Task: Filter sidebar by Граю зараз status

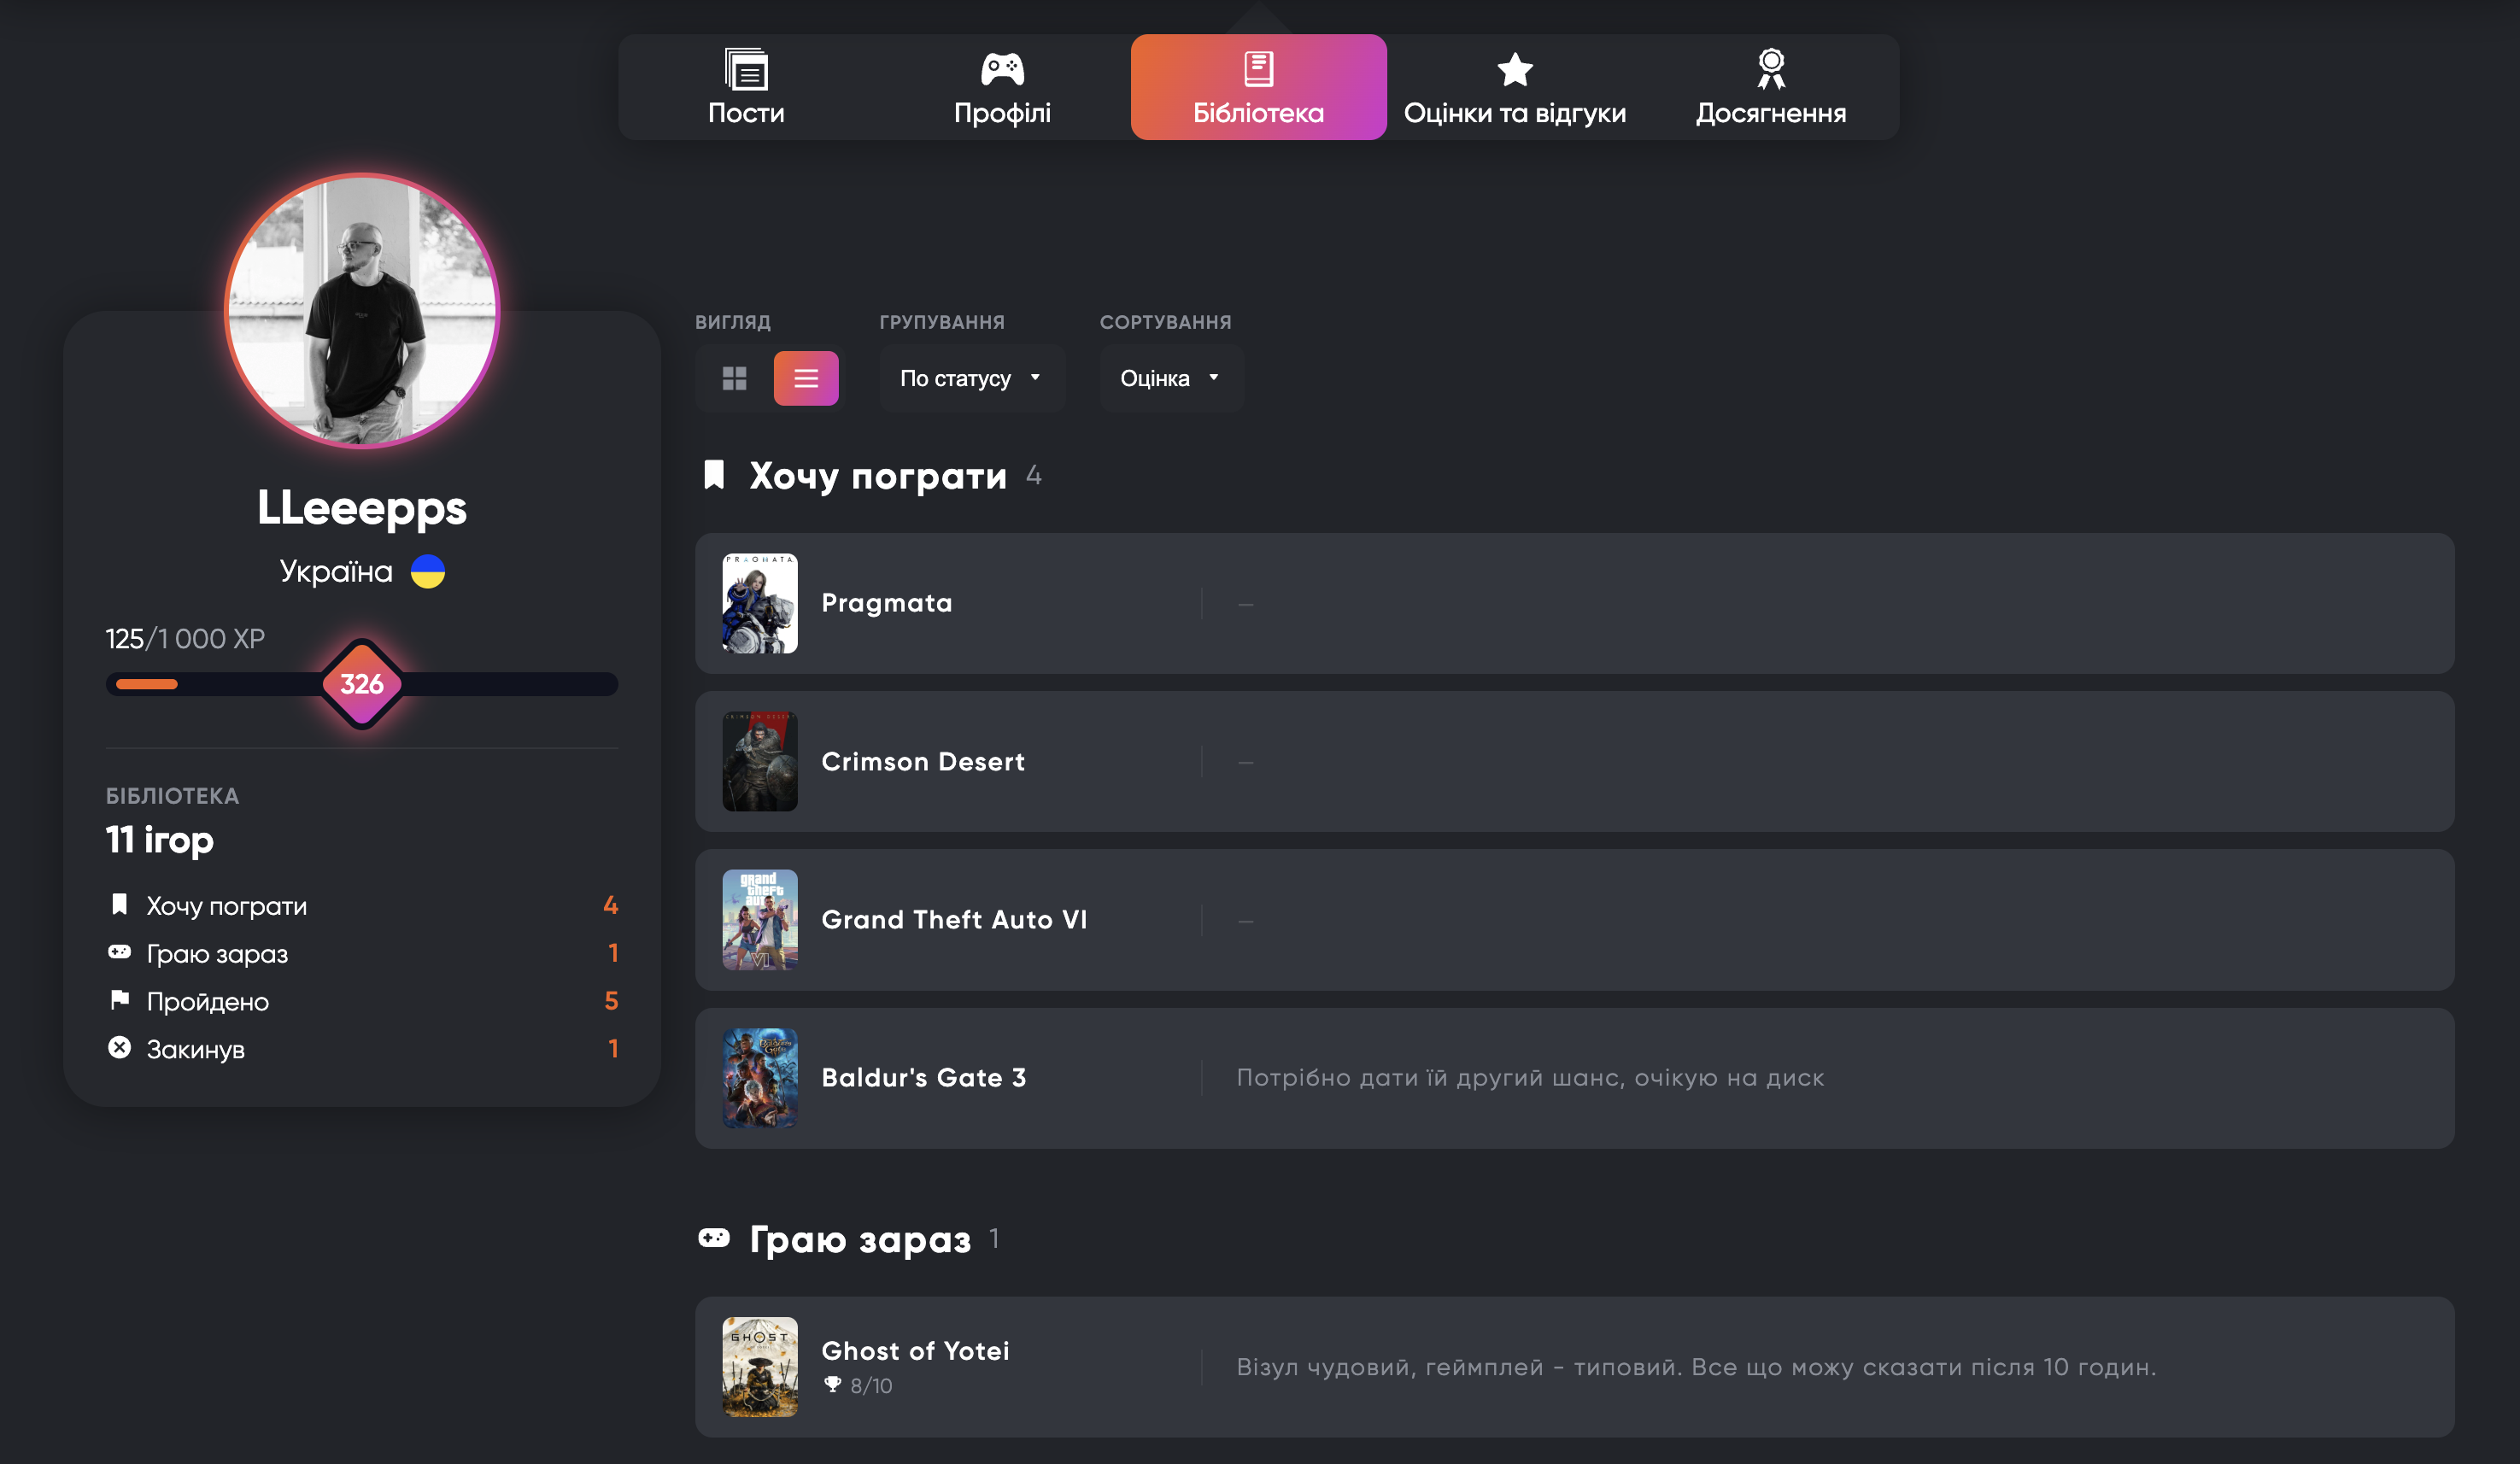Action: click(x=217, y=954)
